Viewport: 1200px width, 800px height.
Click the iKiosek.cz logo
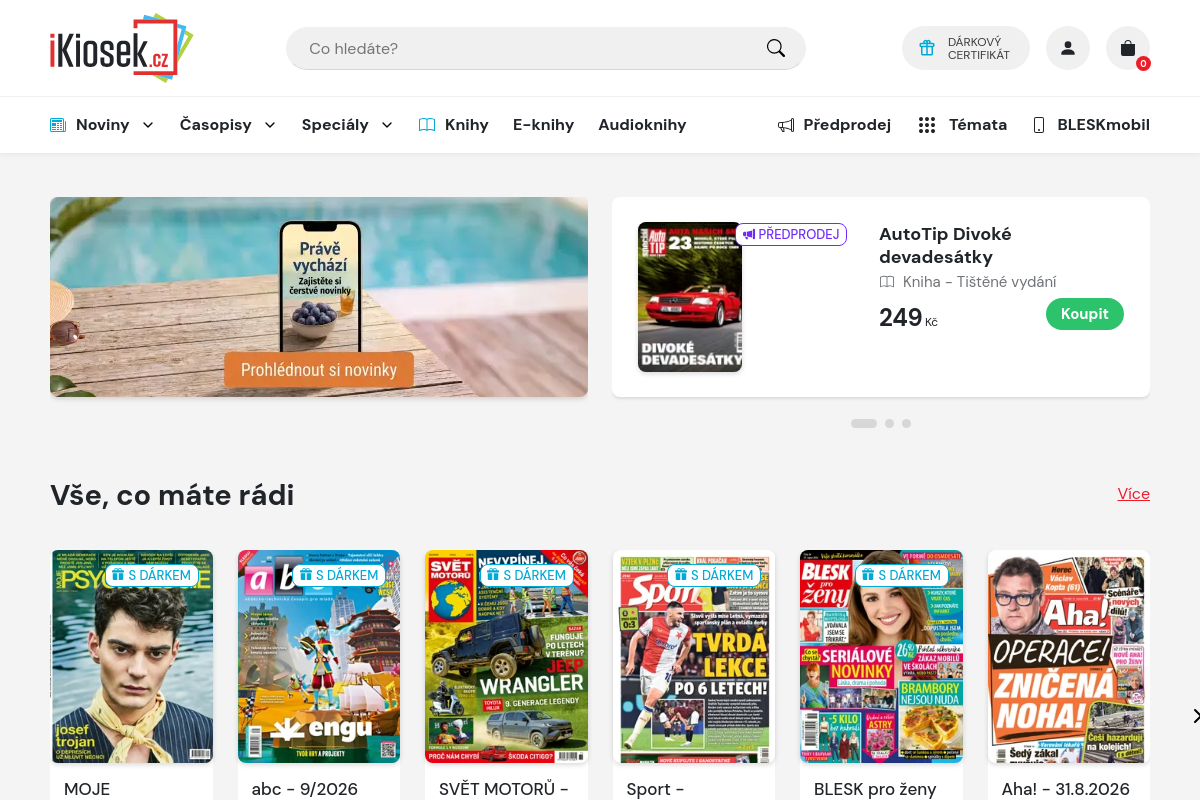point(121,48)
